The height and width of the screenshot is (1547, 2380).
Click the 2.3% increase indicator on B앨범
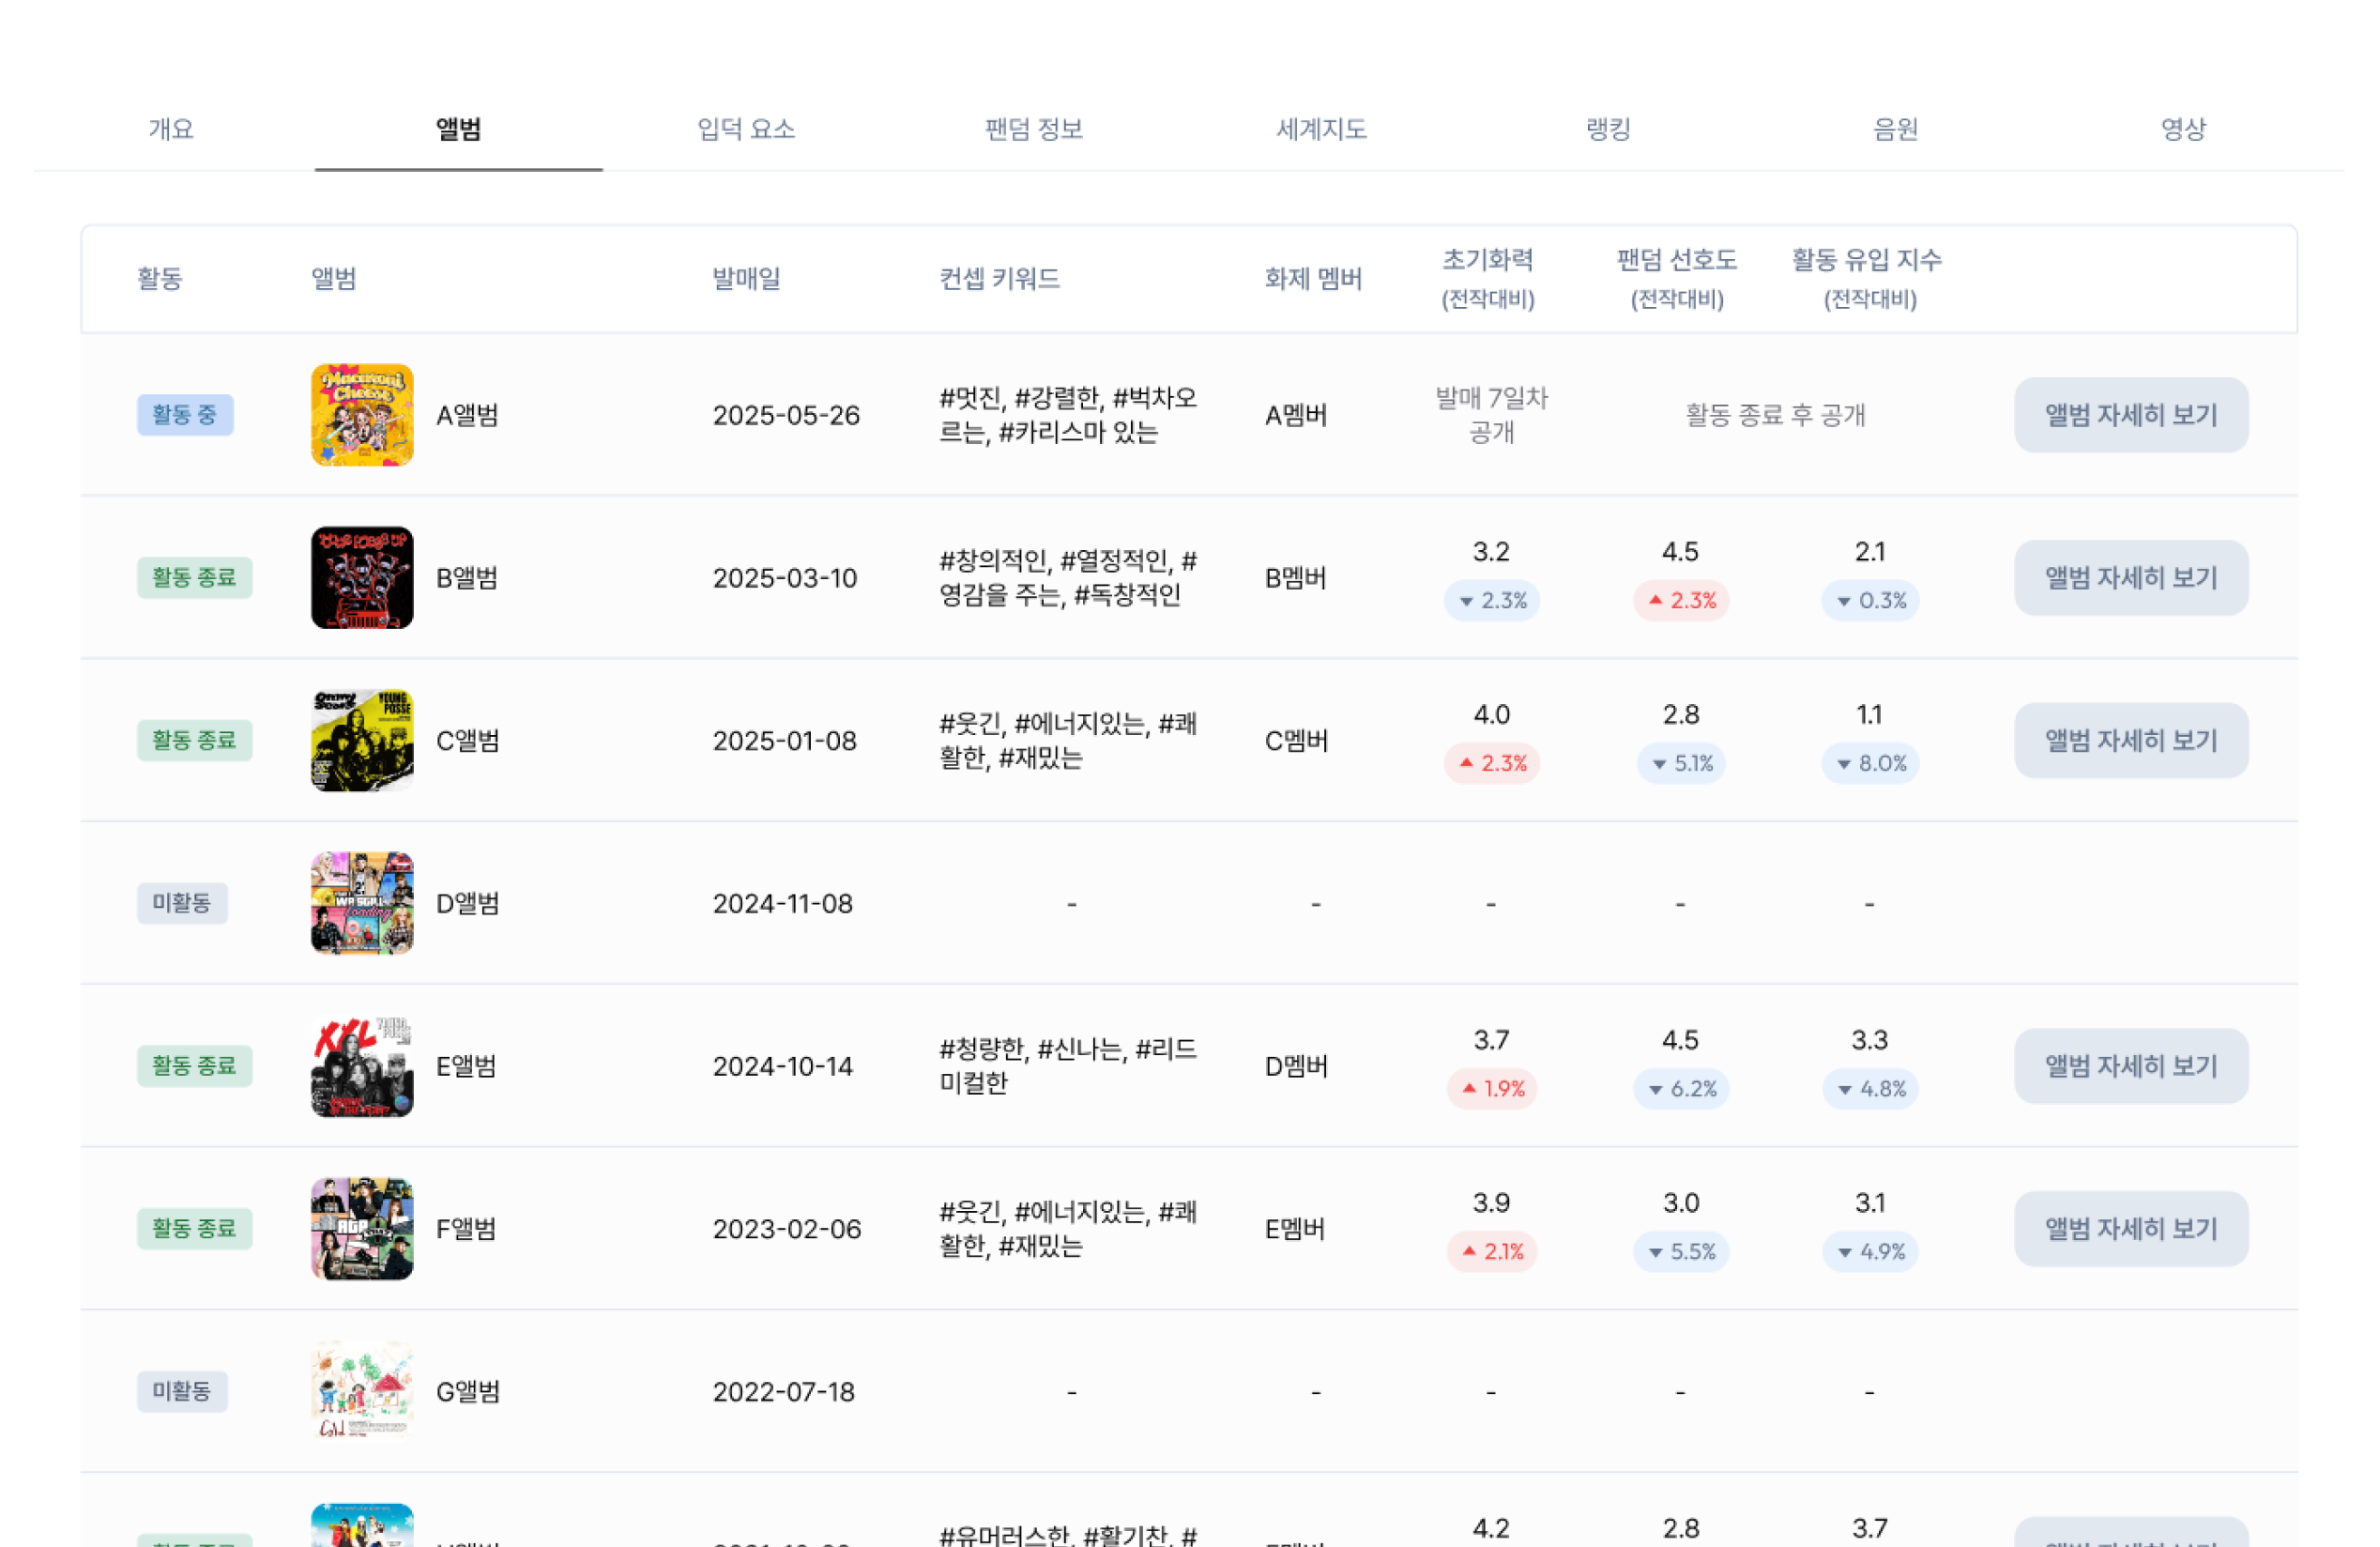click(1681, 601)
